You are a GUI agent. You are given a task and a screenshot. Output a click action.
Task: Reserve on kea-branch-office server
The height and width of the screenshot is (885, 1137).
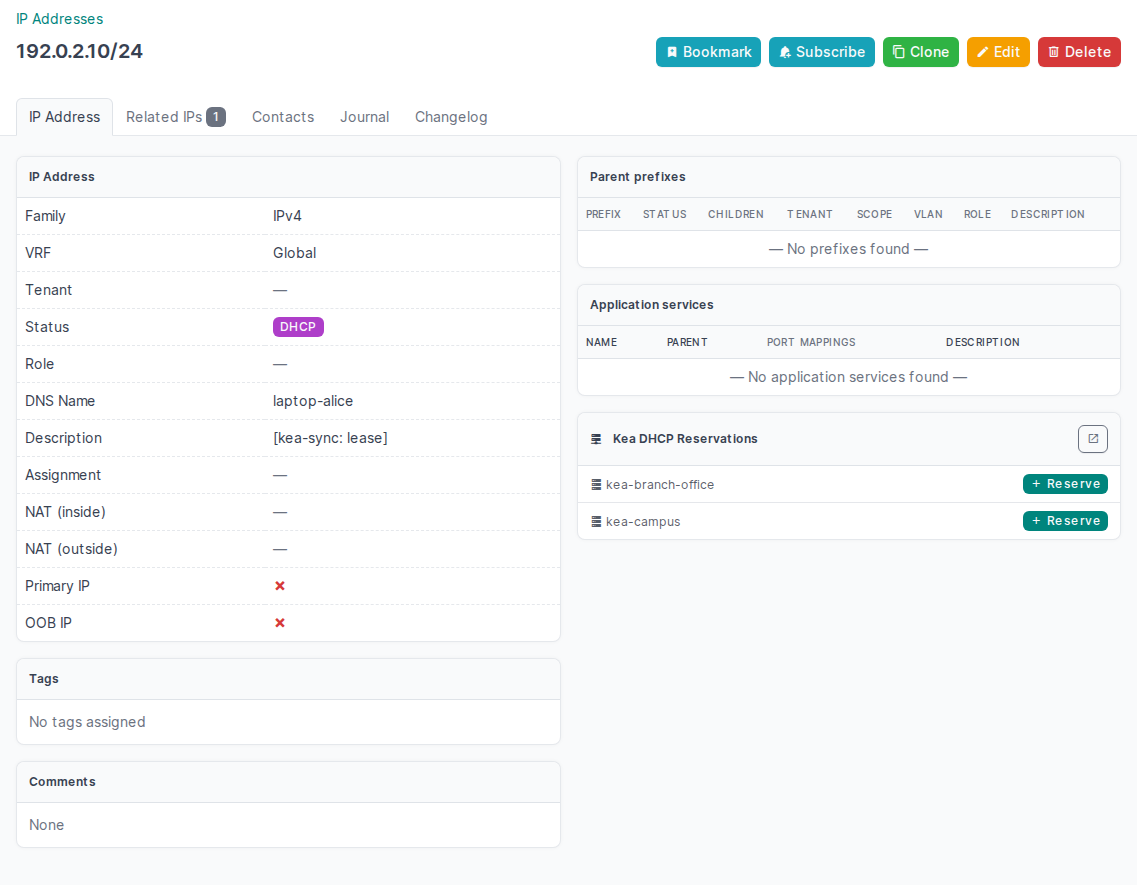pos(1065,484)
